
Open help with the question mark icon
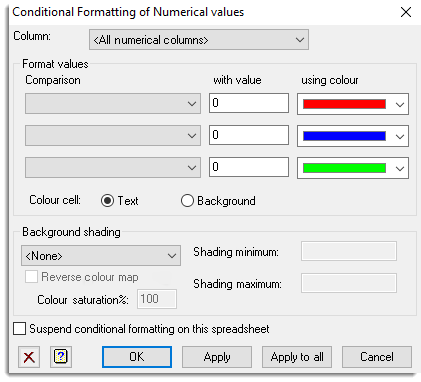[x=61, y=357]
